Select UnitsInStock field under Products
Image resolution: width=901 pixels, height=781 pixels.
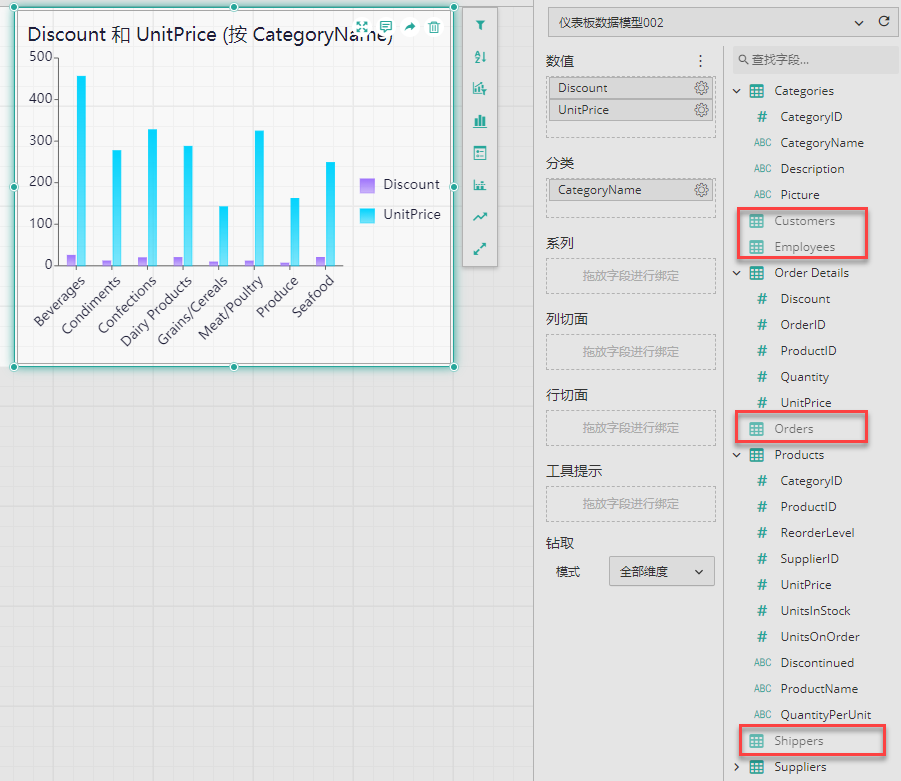(815, 611)
